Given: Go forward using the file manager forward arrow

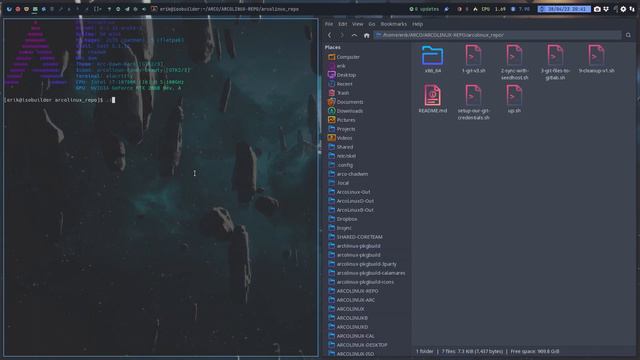Looking at the screenshot, I should tap(342, 35).
